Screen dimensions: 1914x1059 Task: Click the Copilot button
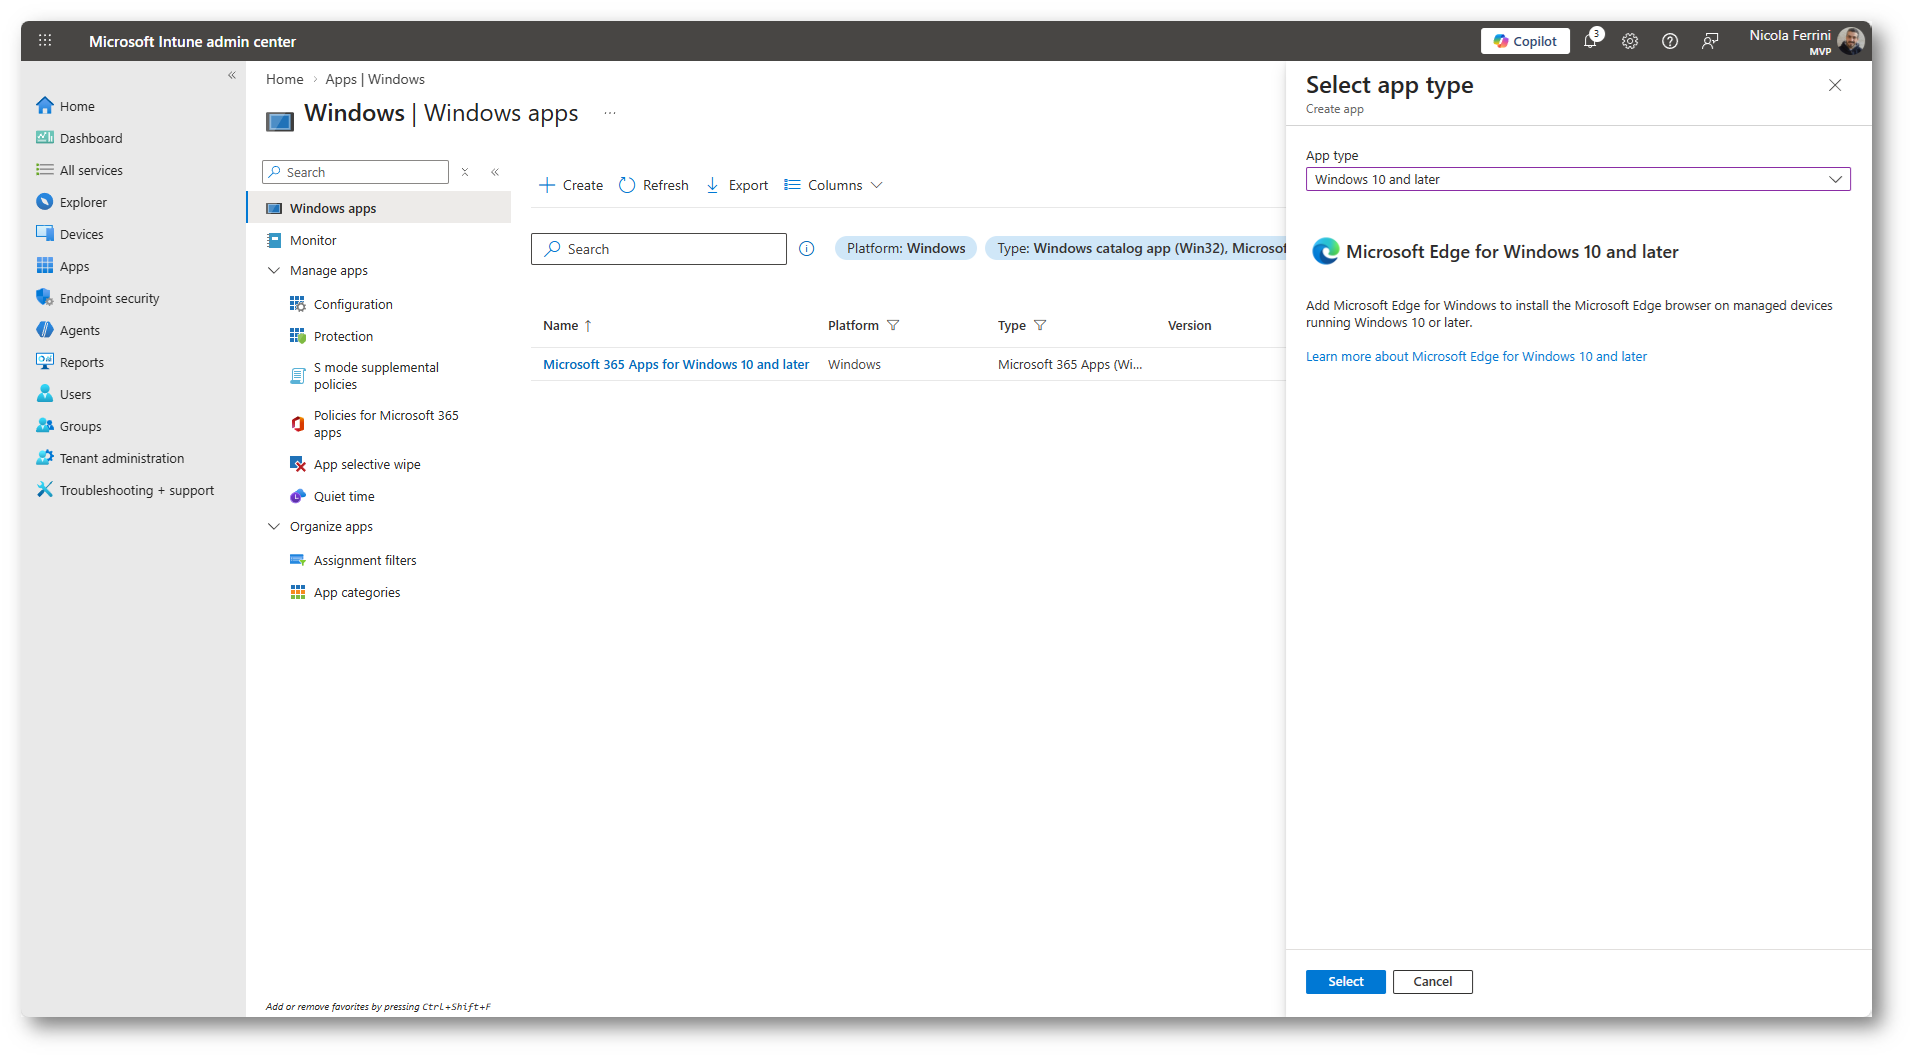coord(1525,41)
